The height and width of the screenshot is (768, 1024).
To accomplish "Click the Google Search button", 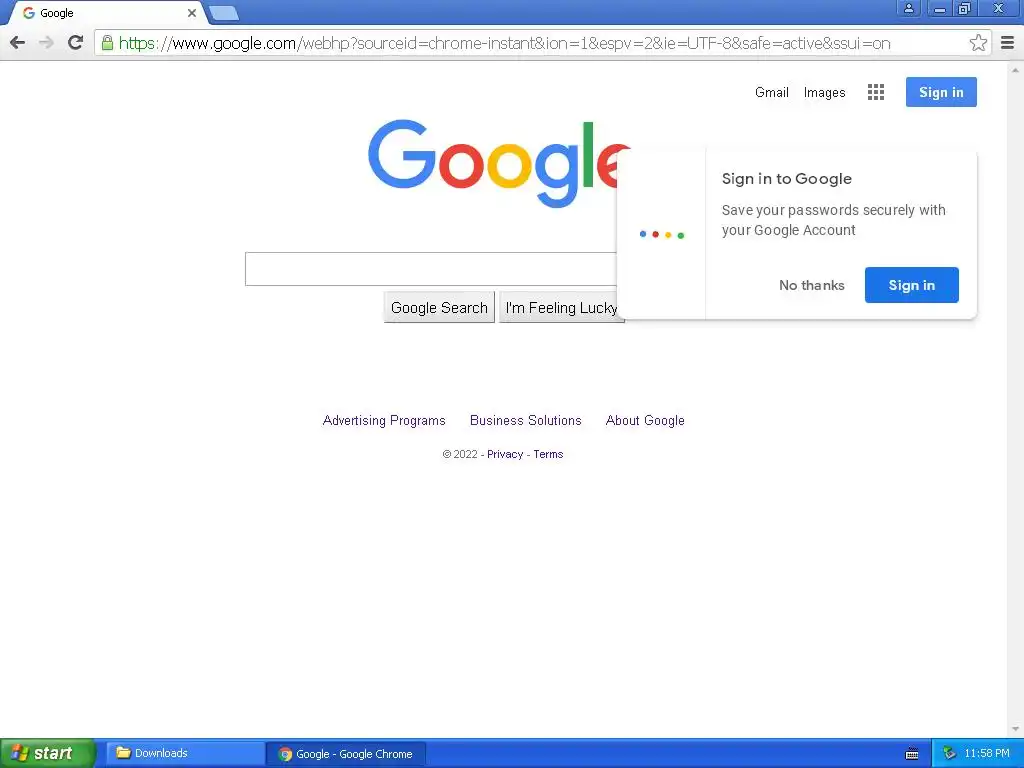I will coord(439,308).
